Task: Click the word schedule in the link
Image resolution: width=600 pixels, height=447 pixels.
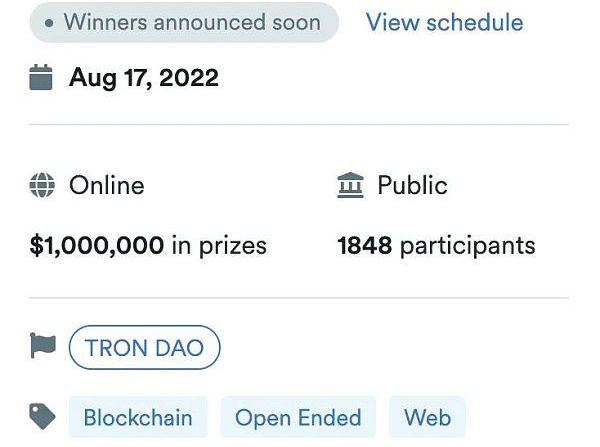Action: (x=475, y=22)
